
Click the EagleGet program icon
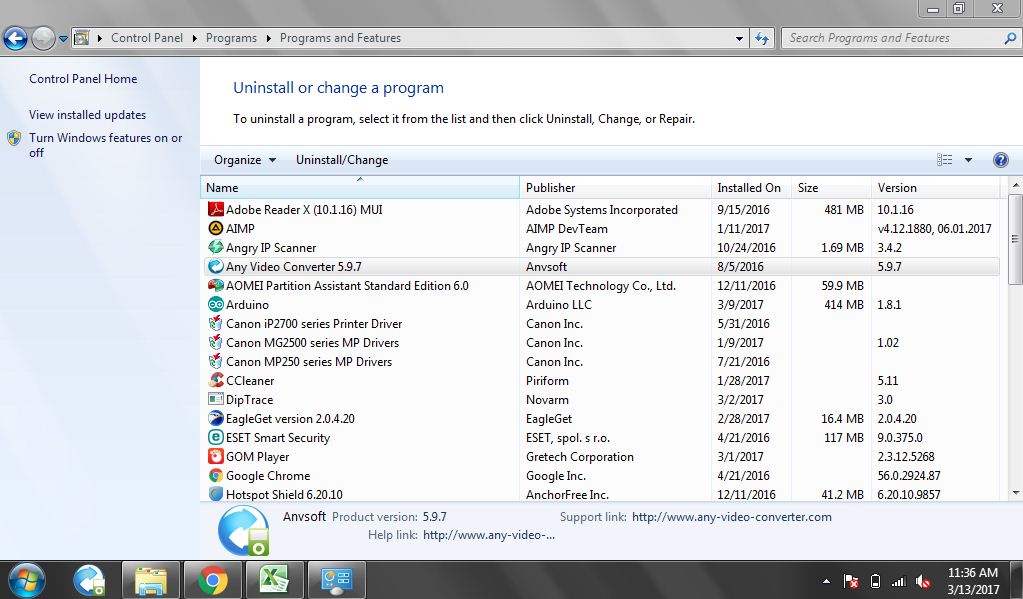point(216,418)
